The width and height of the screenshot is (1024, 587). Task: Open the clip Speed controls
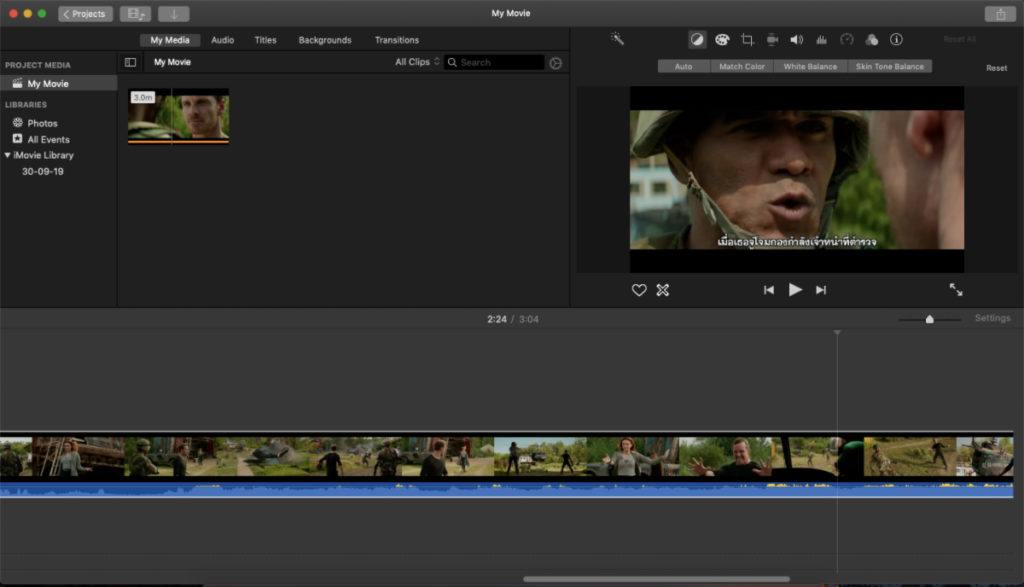[x=847, y=40]
